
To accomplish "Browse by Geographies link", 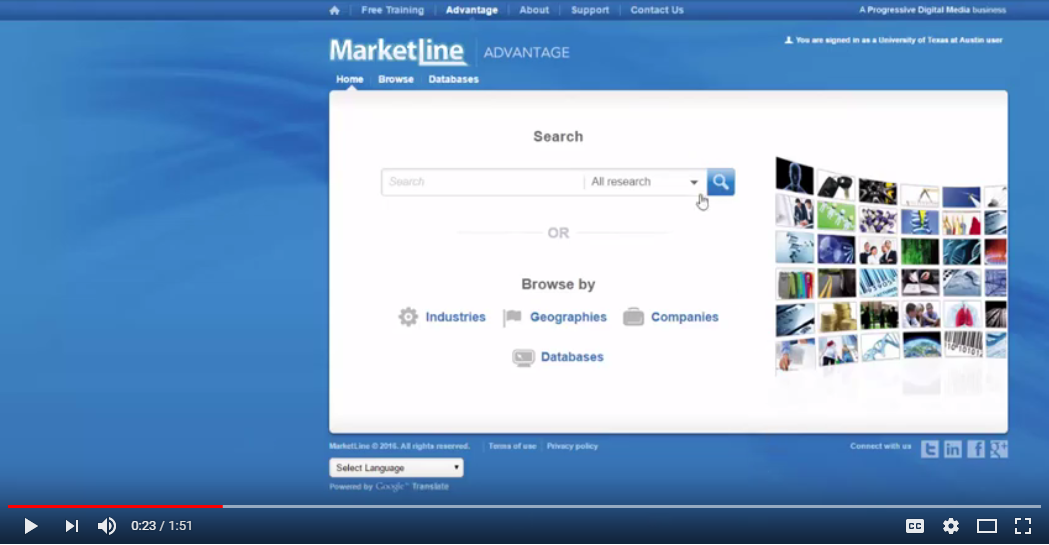I will pyautogui.click(x=568, y=317).
